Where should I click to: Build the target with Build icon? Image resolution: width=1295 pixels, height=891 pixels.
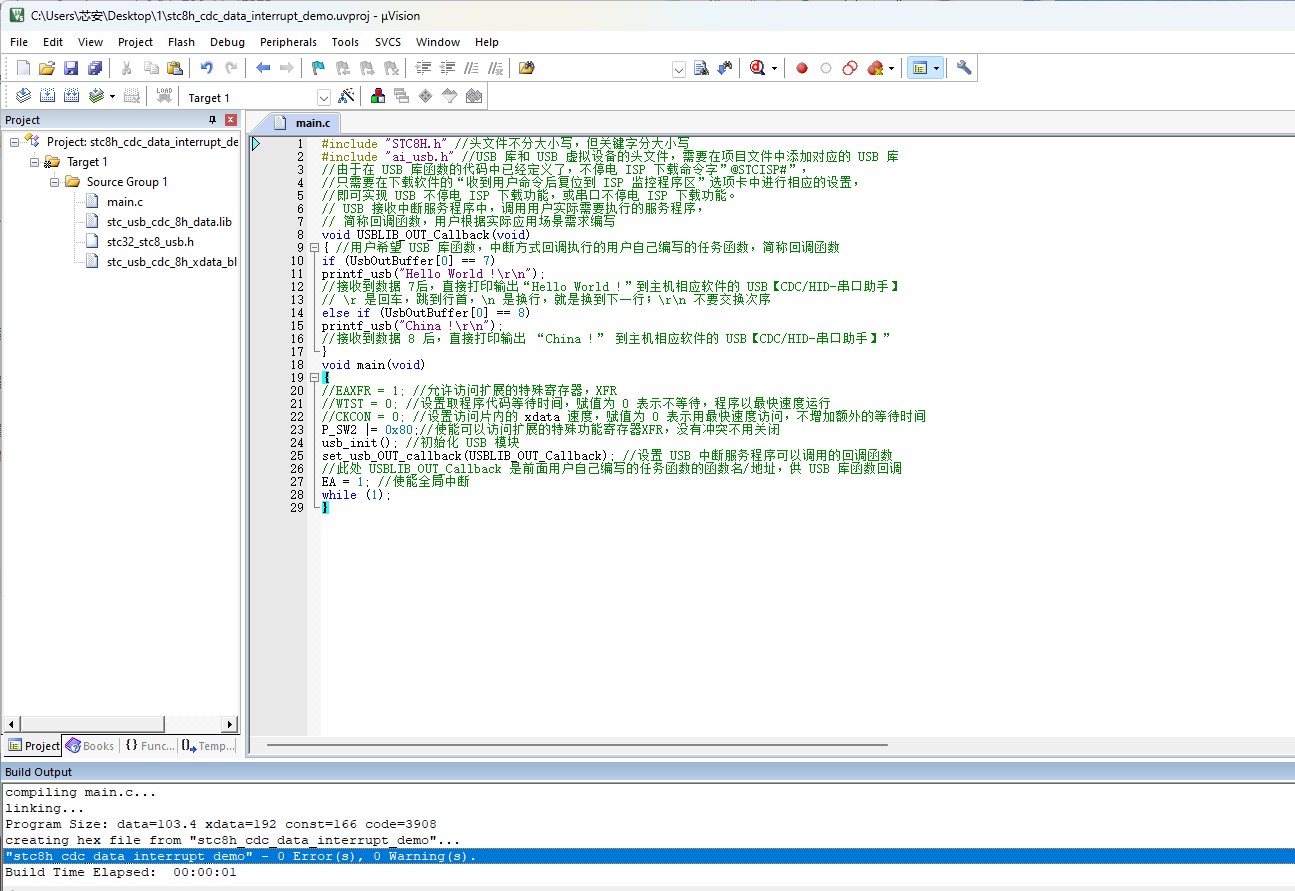47,96
